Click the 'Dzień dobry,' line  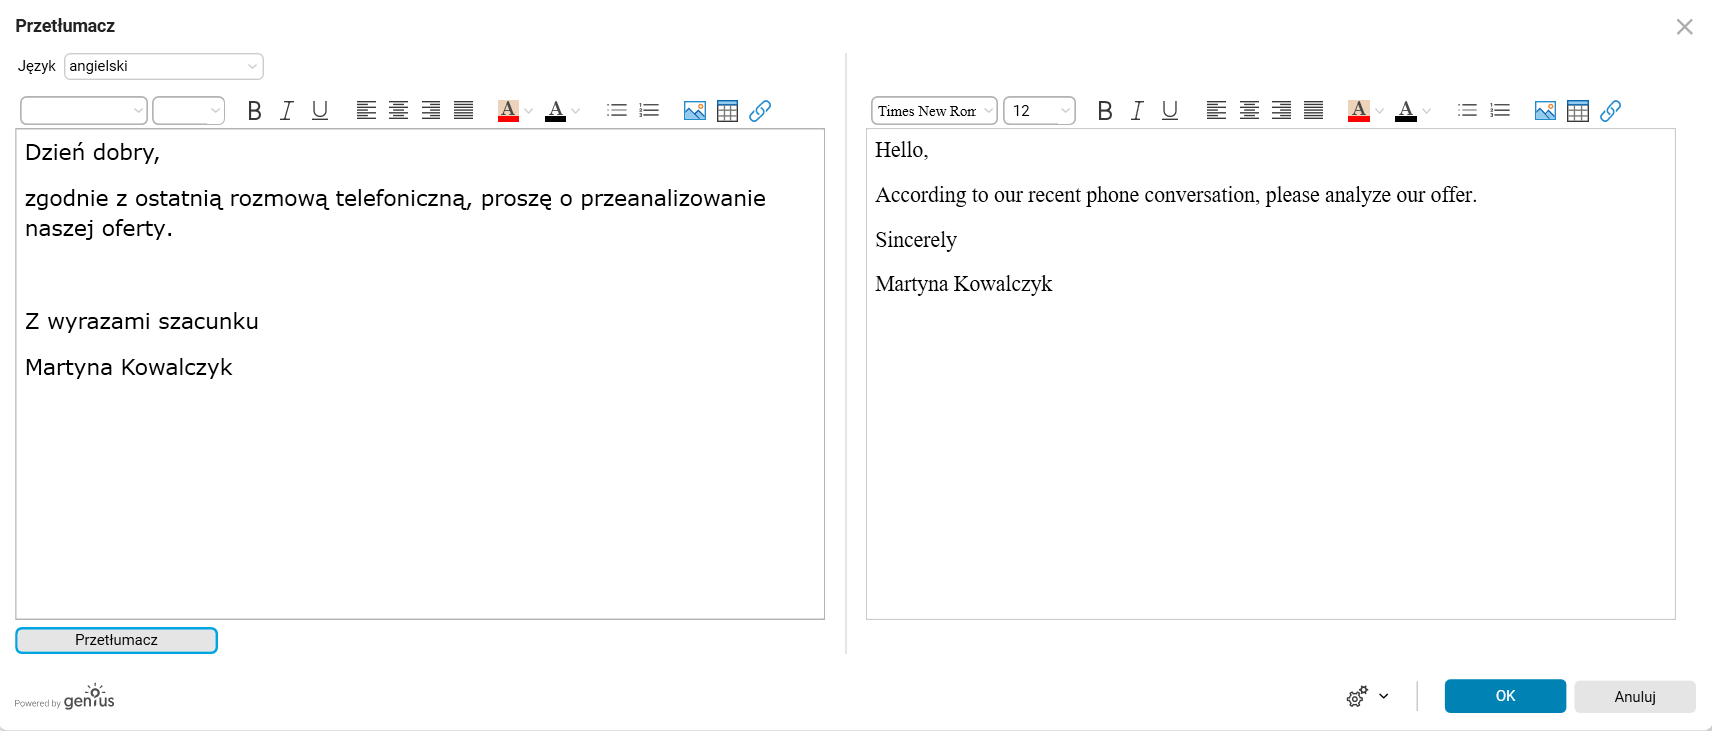click(92, 152)
